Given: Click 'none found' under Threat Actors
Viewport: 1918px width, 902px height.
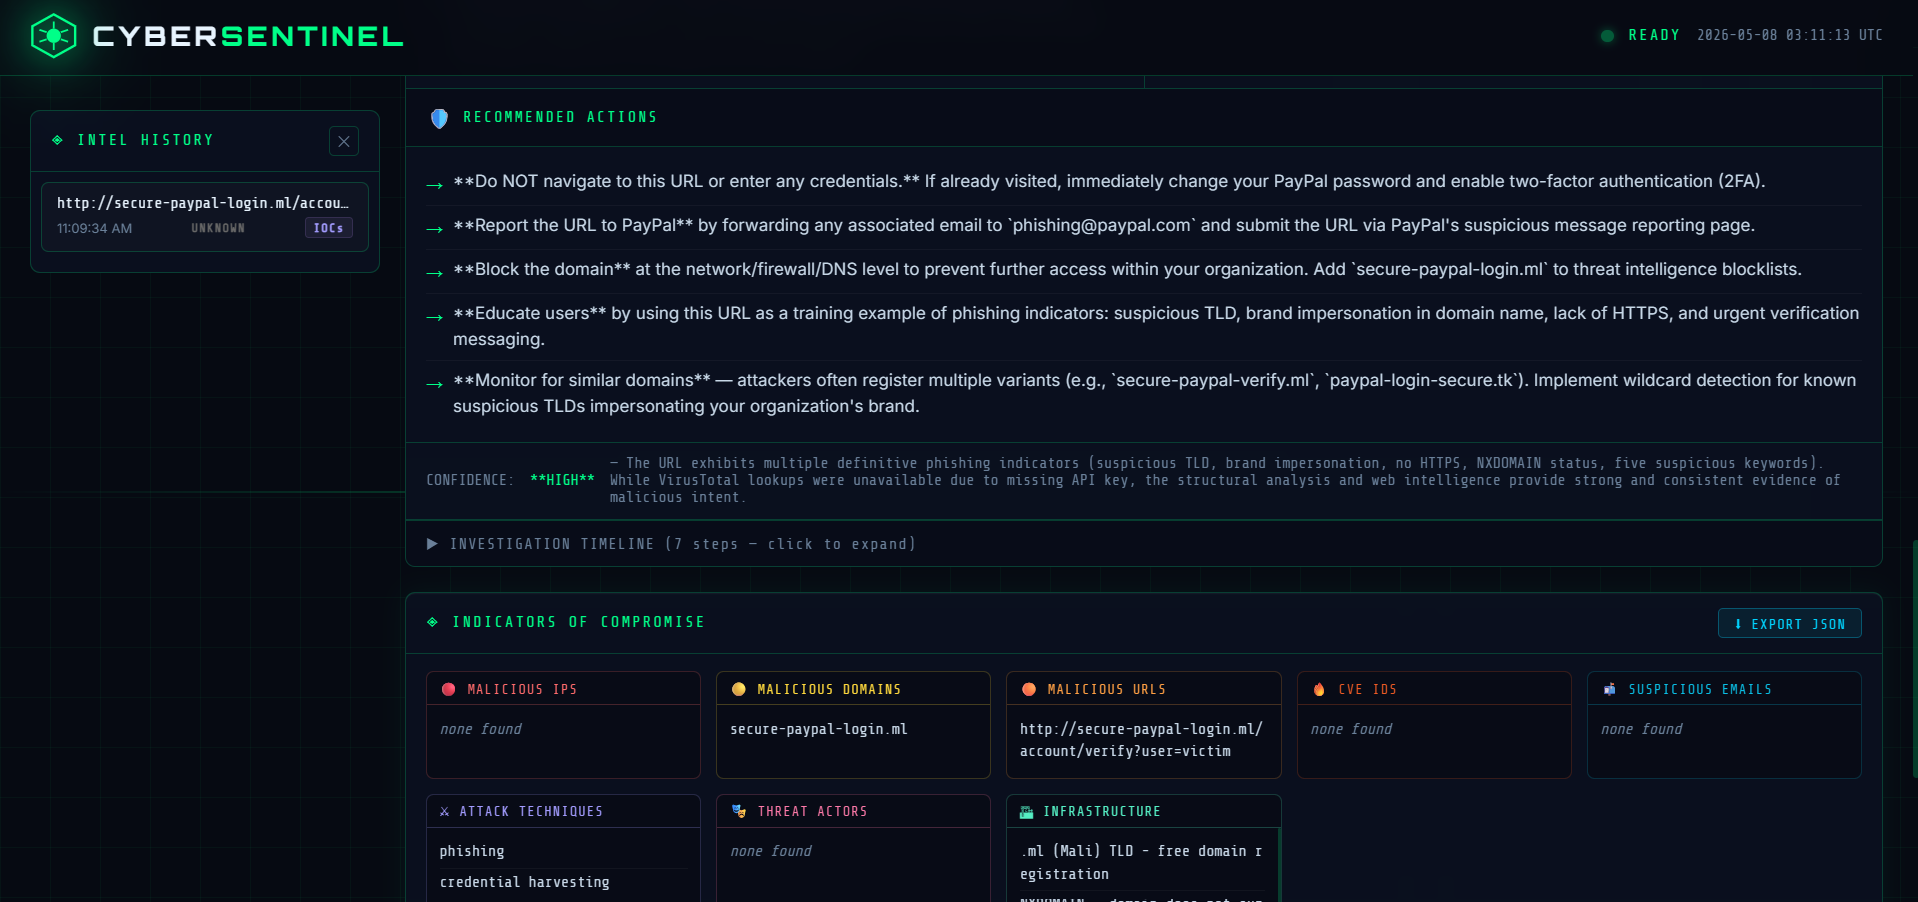Looking at the screenshot, I should coord(771,851).
